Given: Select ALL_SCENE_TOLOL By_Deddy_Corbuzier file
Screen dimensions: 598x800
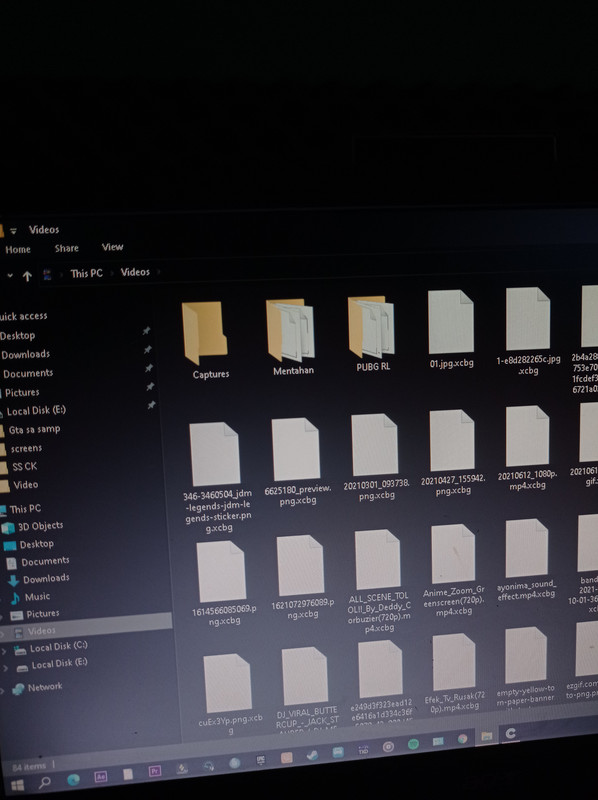Looking at the screenshot, I should tap(379, 581).
